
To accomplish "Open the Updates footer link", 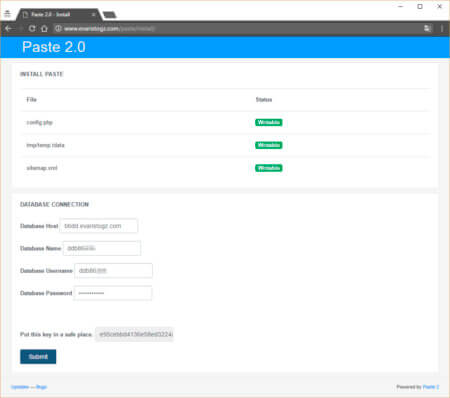I will point(20,387).
